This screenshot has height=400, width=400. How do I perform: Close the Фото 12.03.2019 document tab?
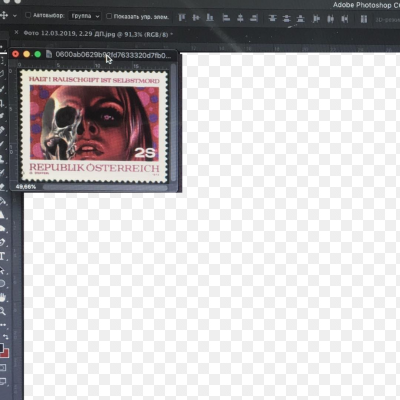(x=16, y=32)
